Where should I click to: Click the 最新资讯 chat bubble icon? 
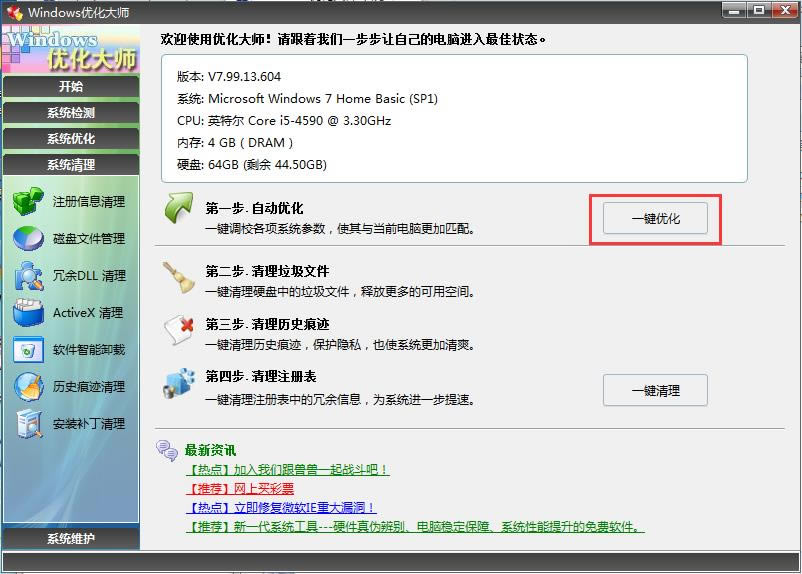[x=167, y=451]
